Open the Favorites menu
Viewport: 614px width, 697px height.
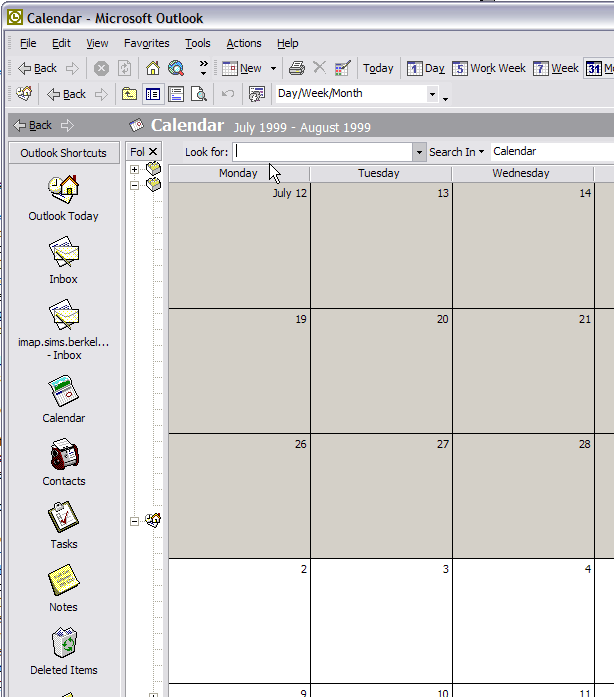point(147,43)
